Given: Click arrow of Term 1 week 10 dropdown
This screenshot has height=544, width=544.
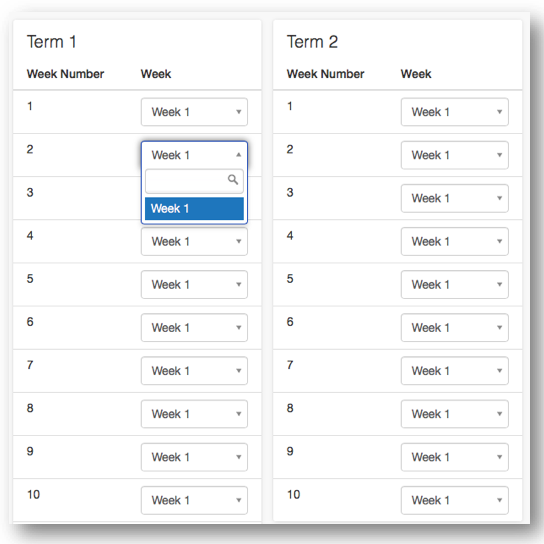Looking at the screenshot, I should tap(239, 500).
